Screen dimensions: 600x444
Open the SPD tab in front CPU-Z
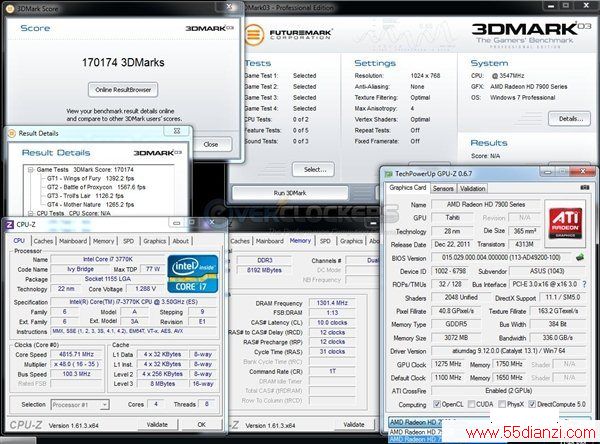pos(129,241)
